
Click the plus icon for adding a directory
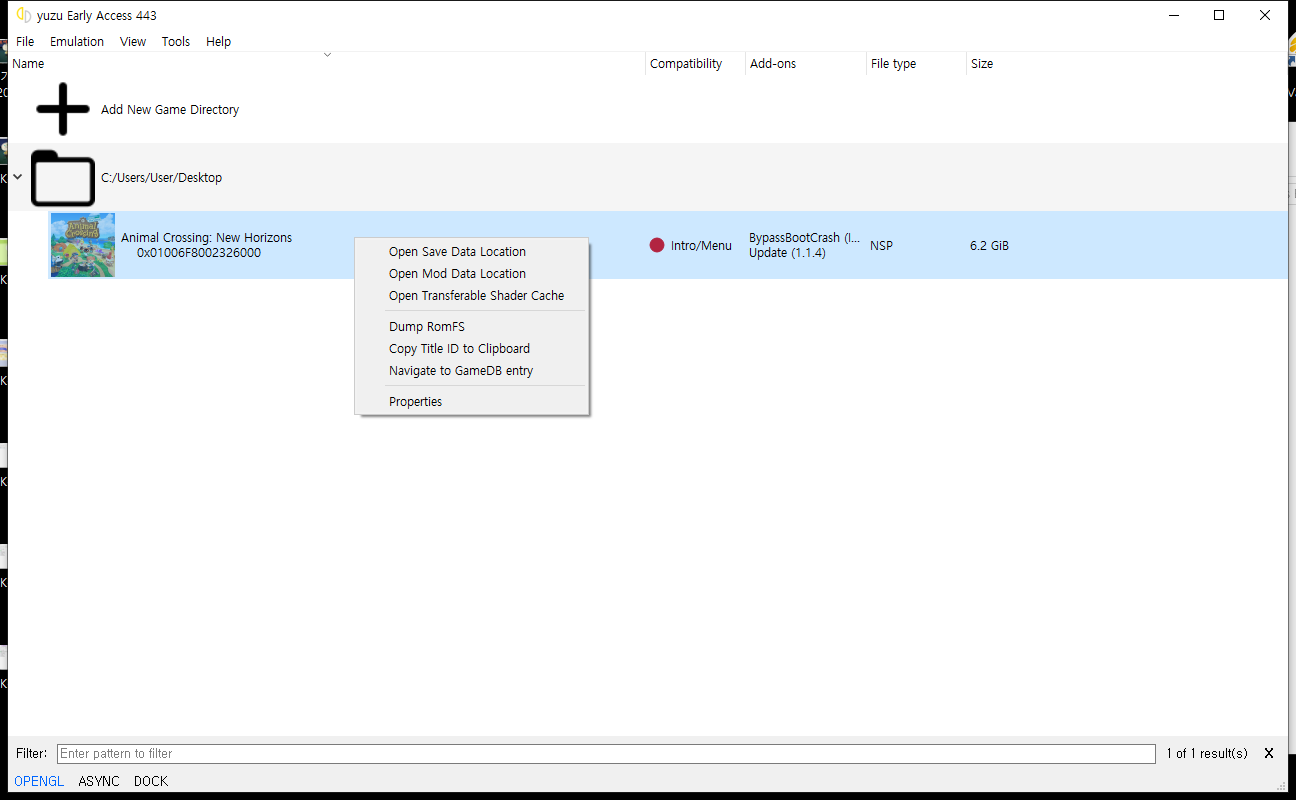(63, 109)
